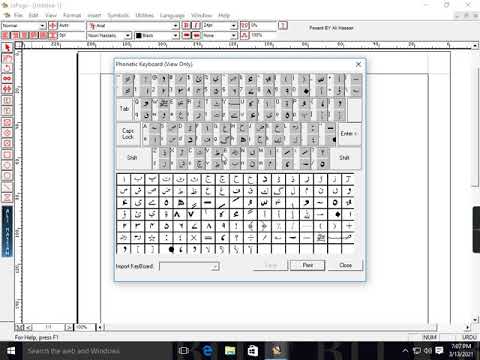
Task: Open the Black text color dropdown
Action: click(175, 35)
